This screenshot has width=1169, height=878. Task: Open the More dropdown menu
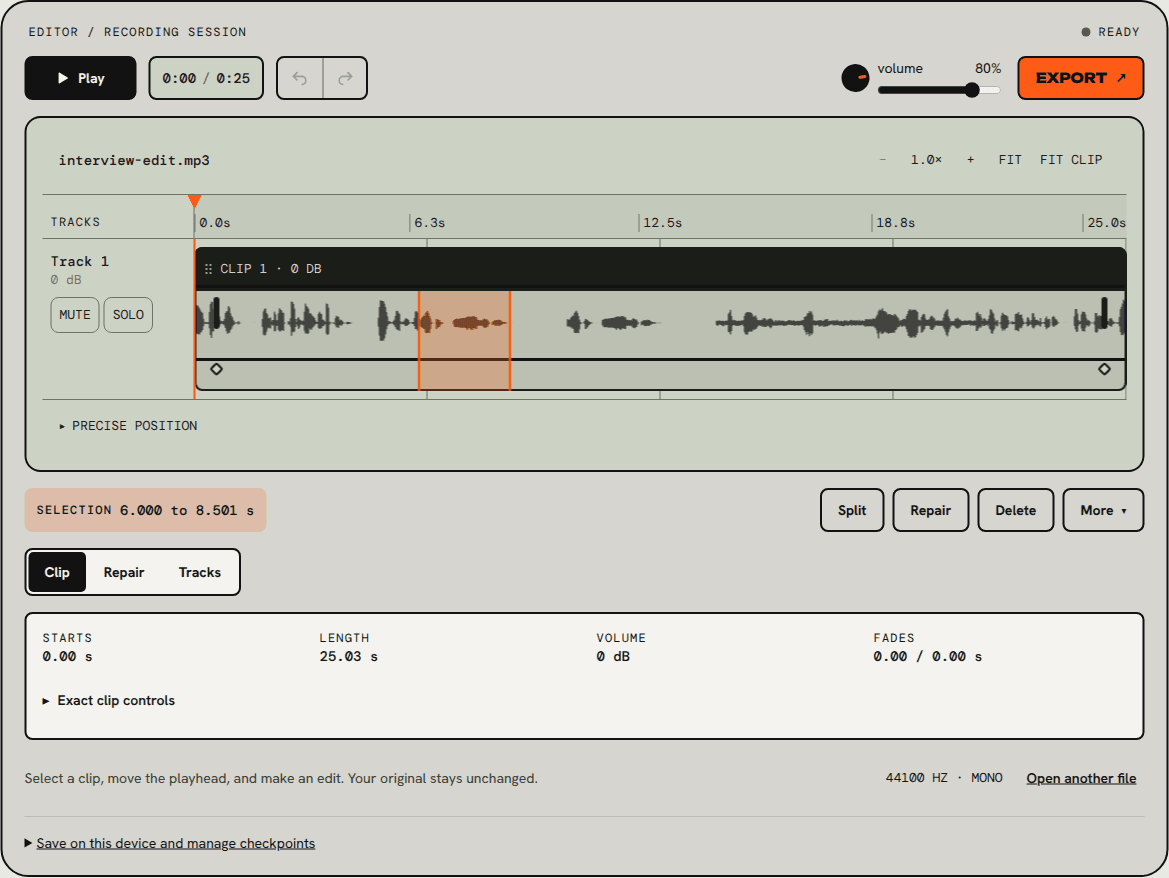pyautogui.click(x=1103, y=511)
